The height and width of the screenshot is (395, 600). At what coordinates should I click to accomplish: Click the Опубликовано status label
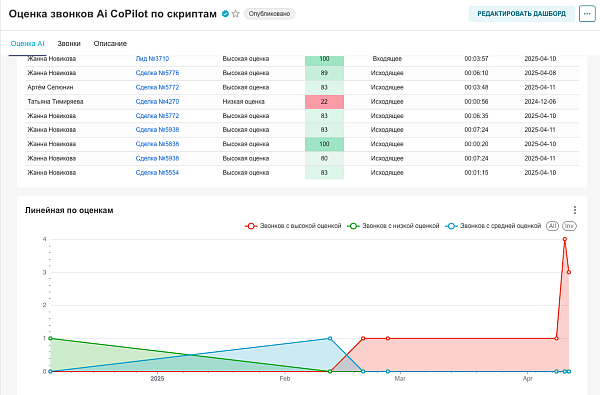[269, 14]
